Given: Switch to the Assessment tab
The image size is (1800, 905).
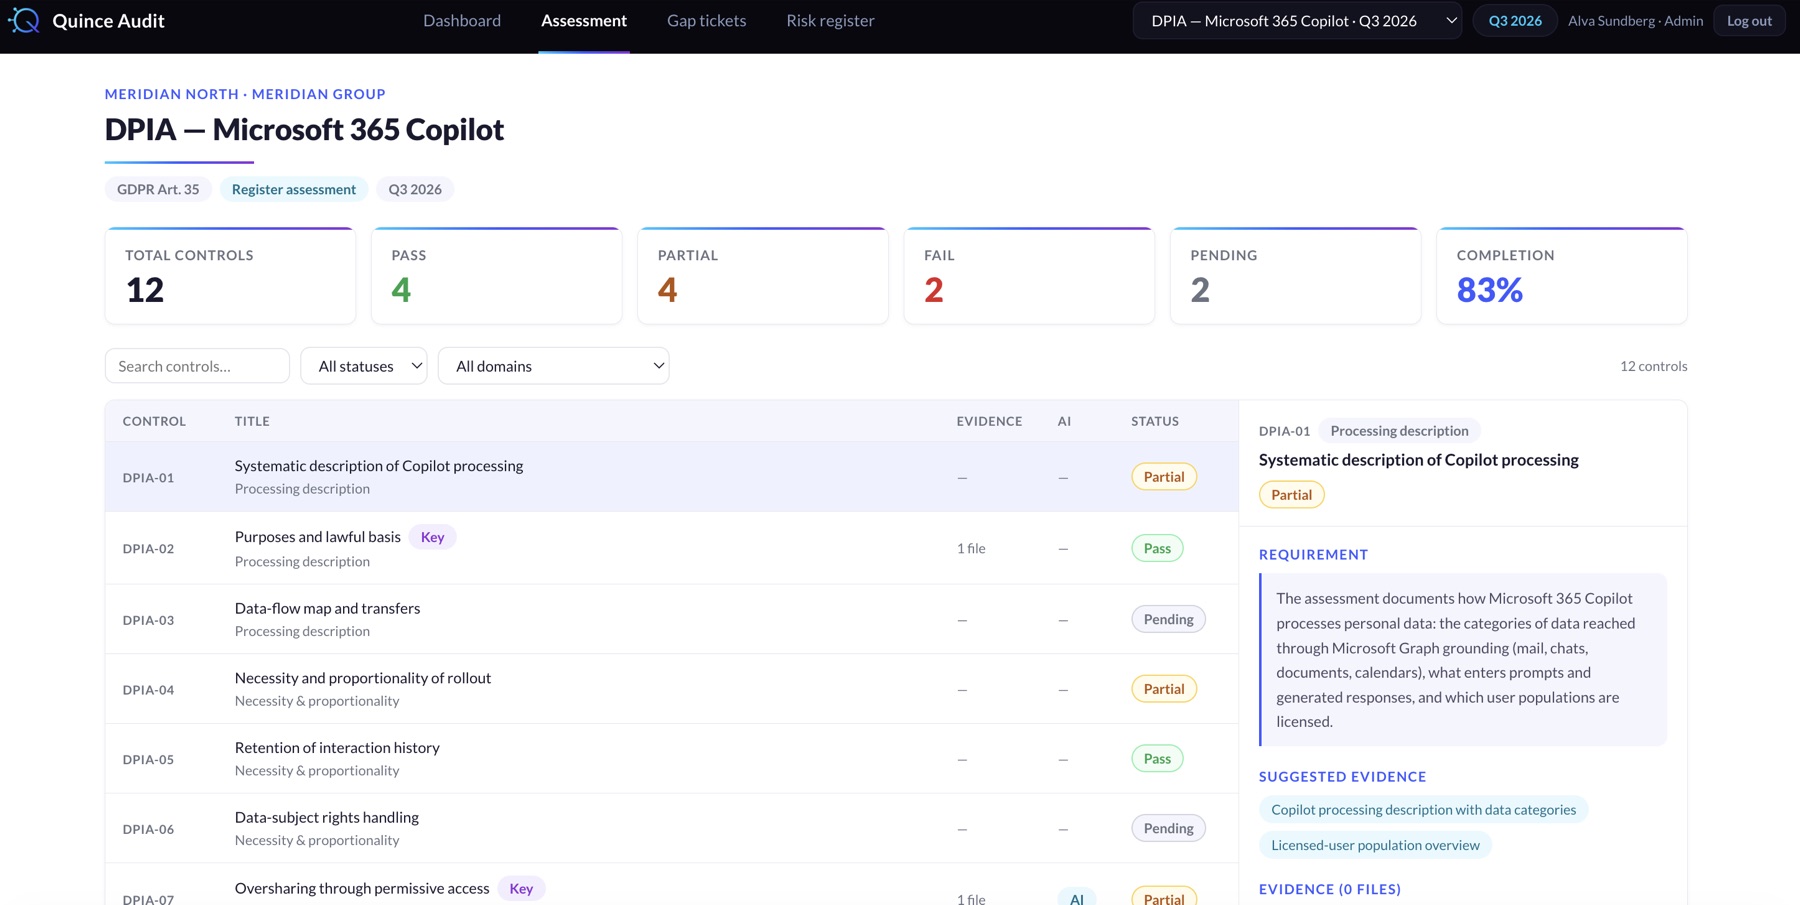Looking at the screenshot, I should click(584, 20).
